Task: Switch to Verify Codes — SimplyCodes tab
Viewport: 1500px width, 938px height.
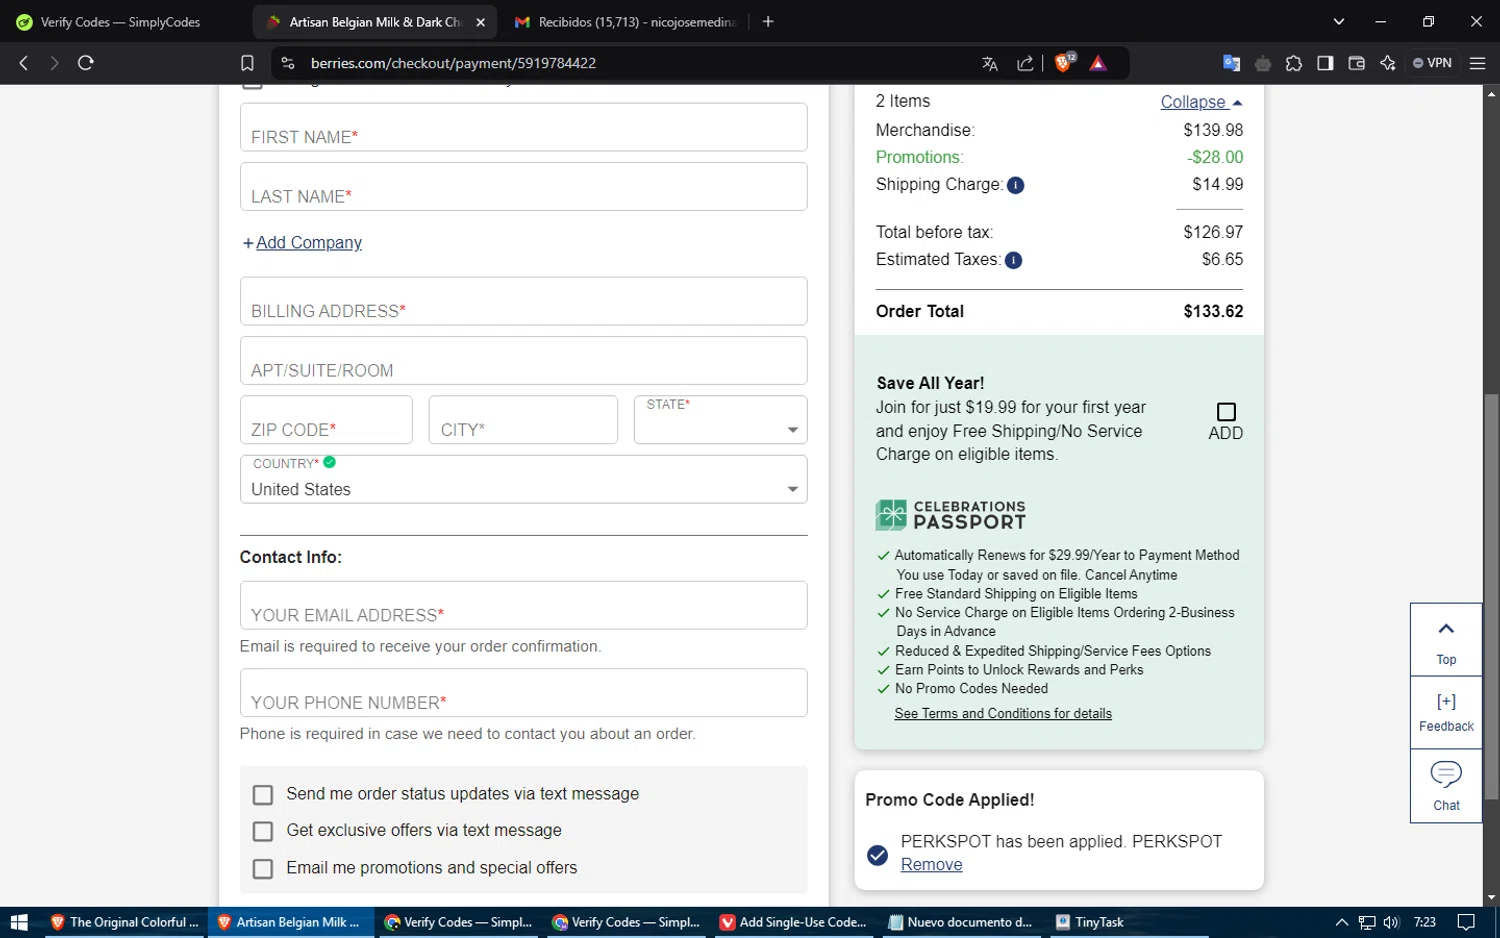Action: click(x=120, y=22)
